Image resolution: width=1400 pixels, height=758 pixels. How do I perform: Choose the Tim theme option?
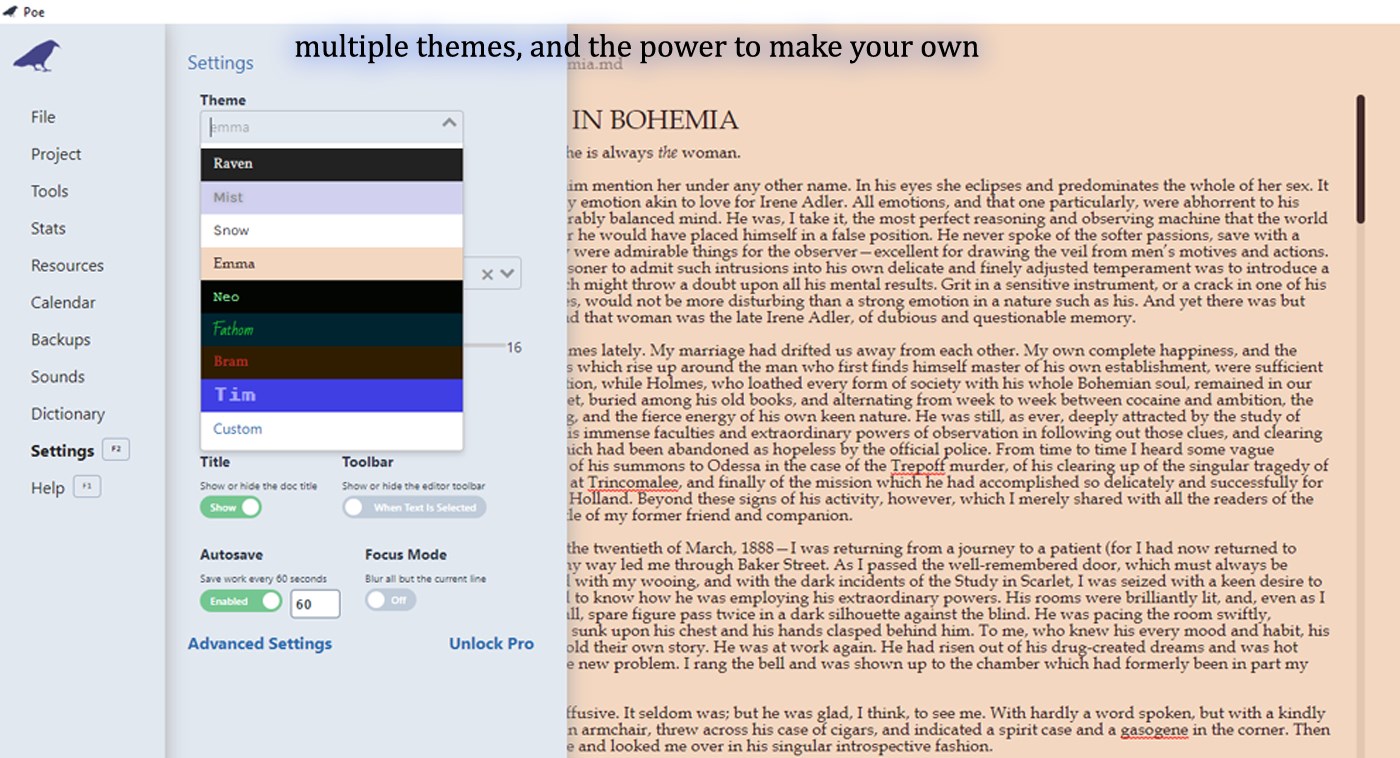332,395
